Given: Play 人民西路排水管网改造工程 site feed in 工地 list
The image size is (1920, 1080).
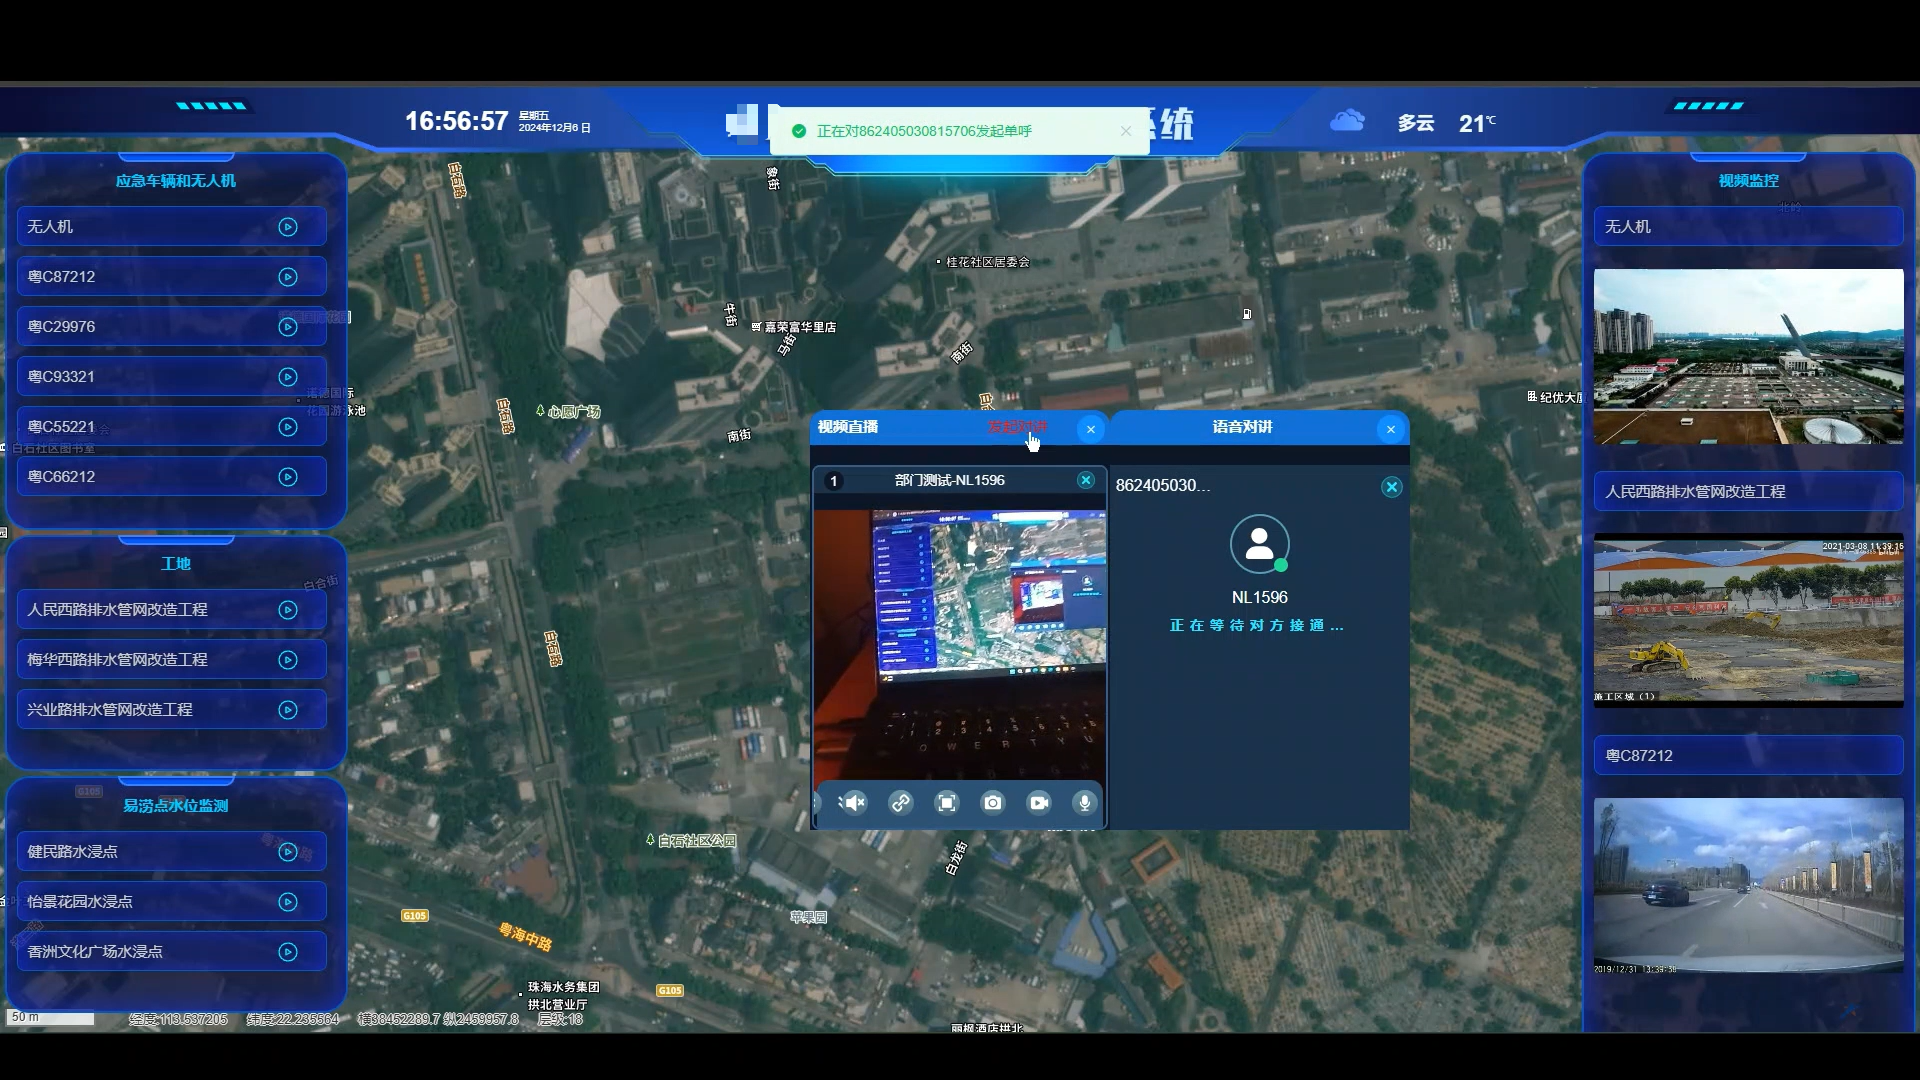Looking at the screenshot, I should click(288, 610).
